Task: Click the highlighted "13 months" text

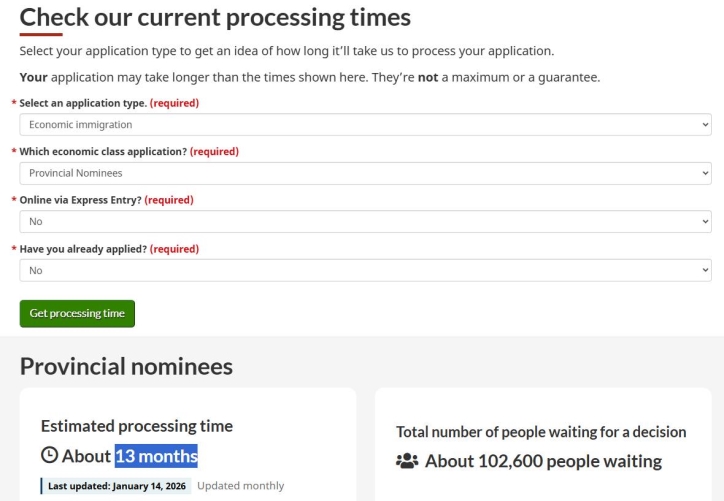Action: coord(156,456)
